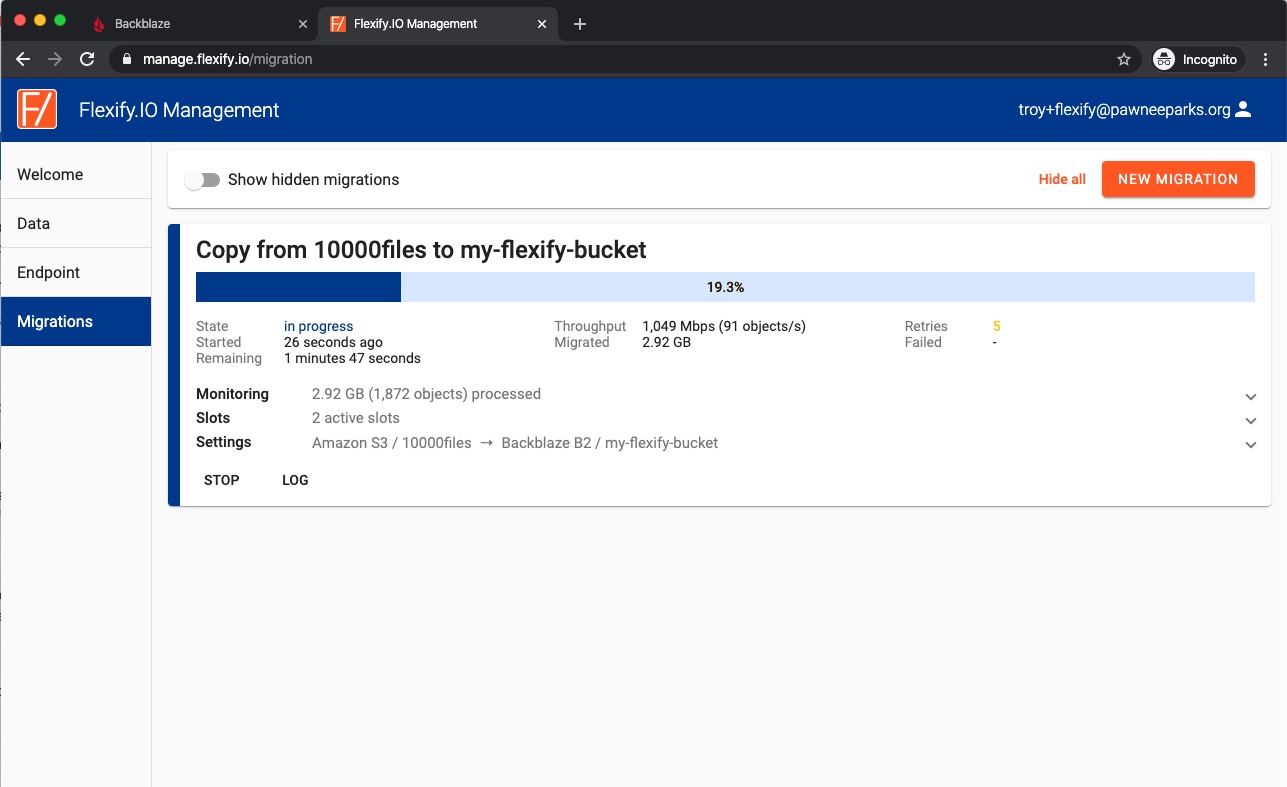Focus the address bar URL field

(623, 59)
